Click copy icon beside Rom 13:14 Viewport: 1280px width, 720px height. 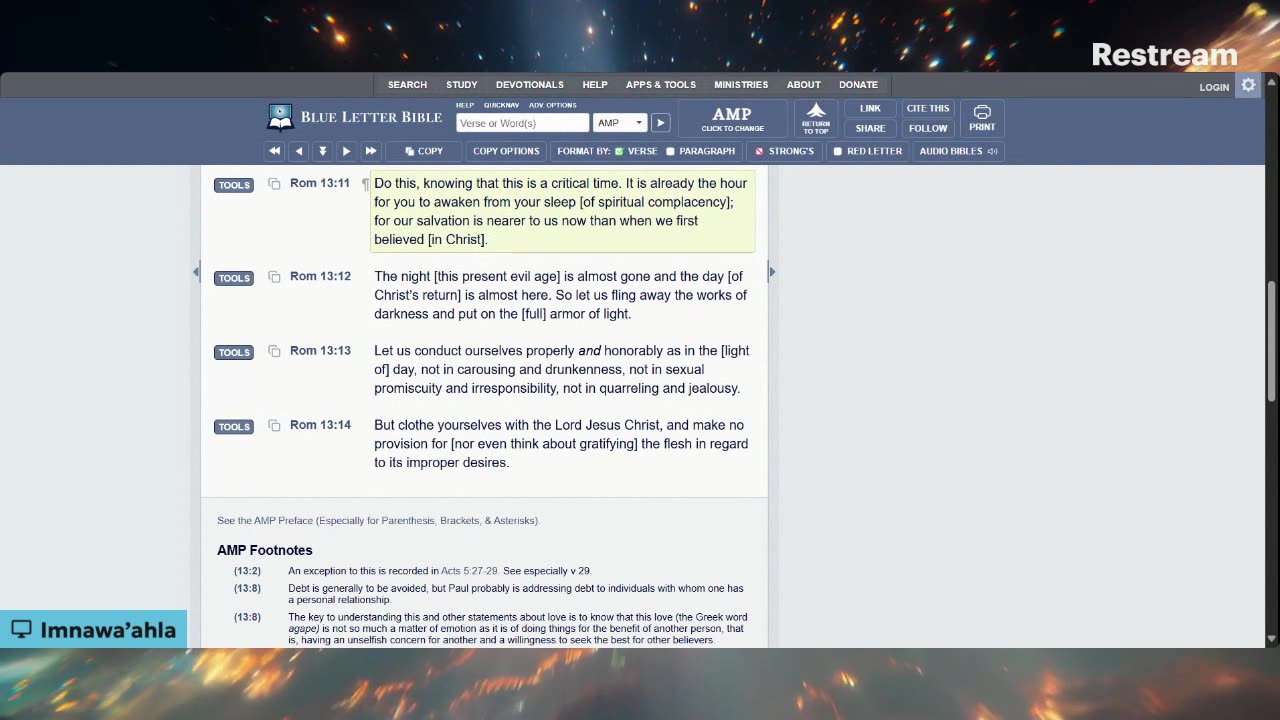pos(274,426)
